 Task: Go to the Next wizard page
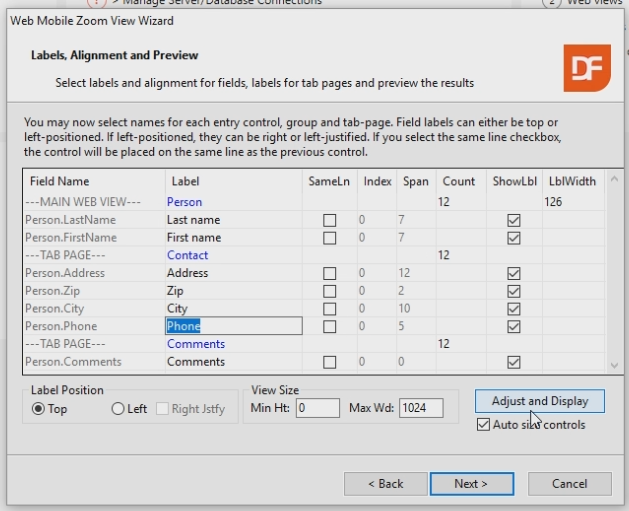point(471,484)
